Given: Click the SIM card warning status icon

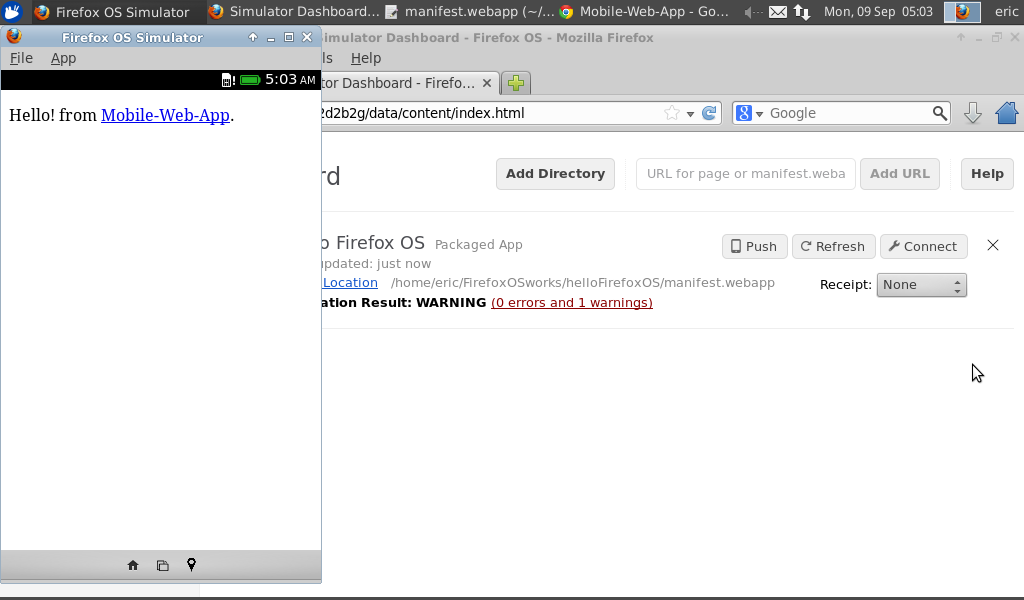Looking at the screenshot, I should [228, 80].
